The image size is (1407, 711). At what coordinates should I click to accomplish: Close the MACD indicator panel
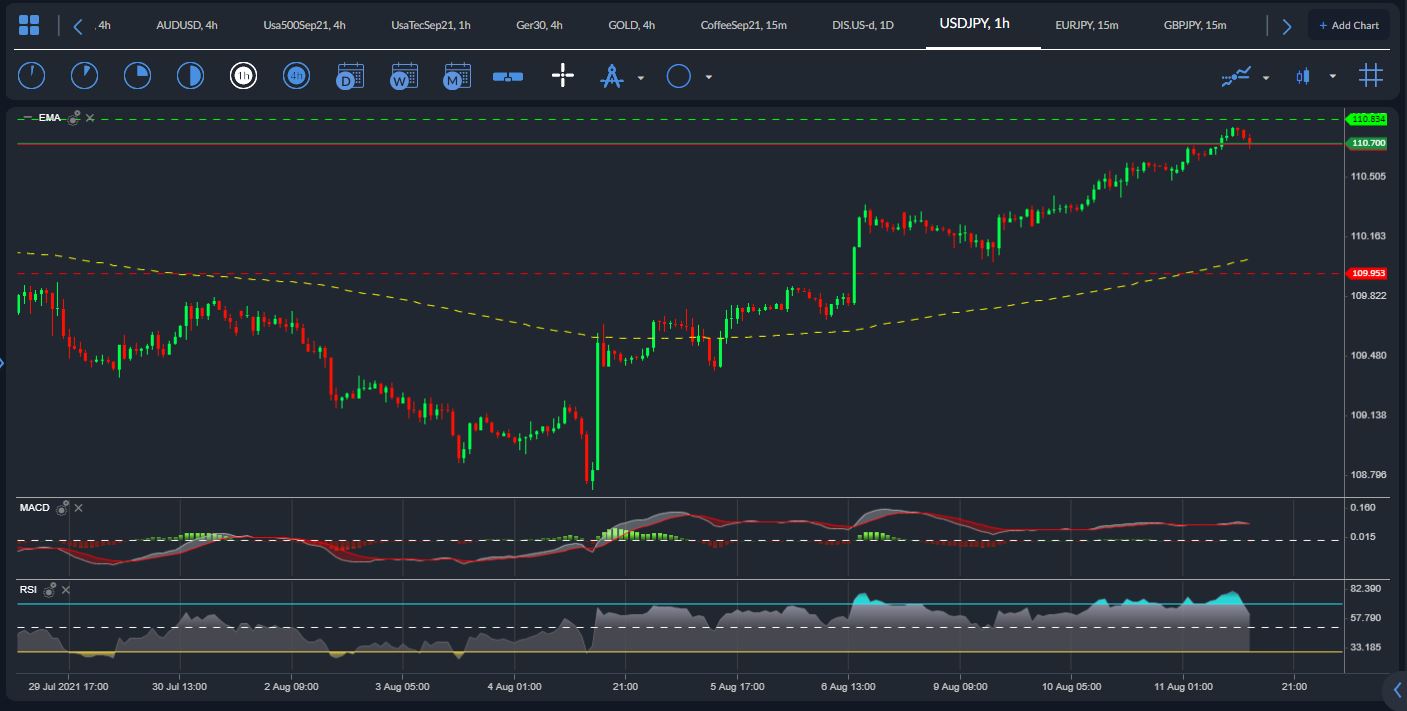(79, 508)
